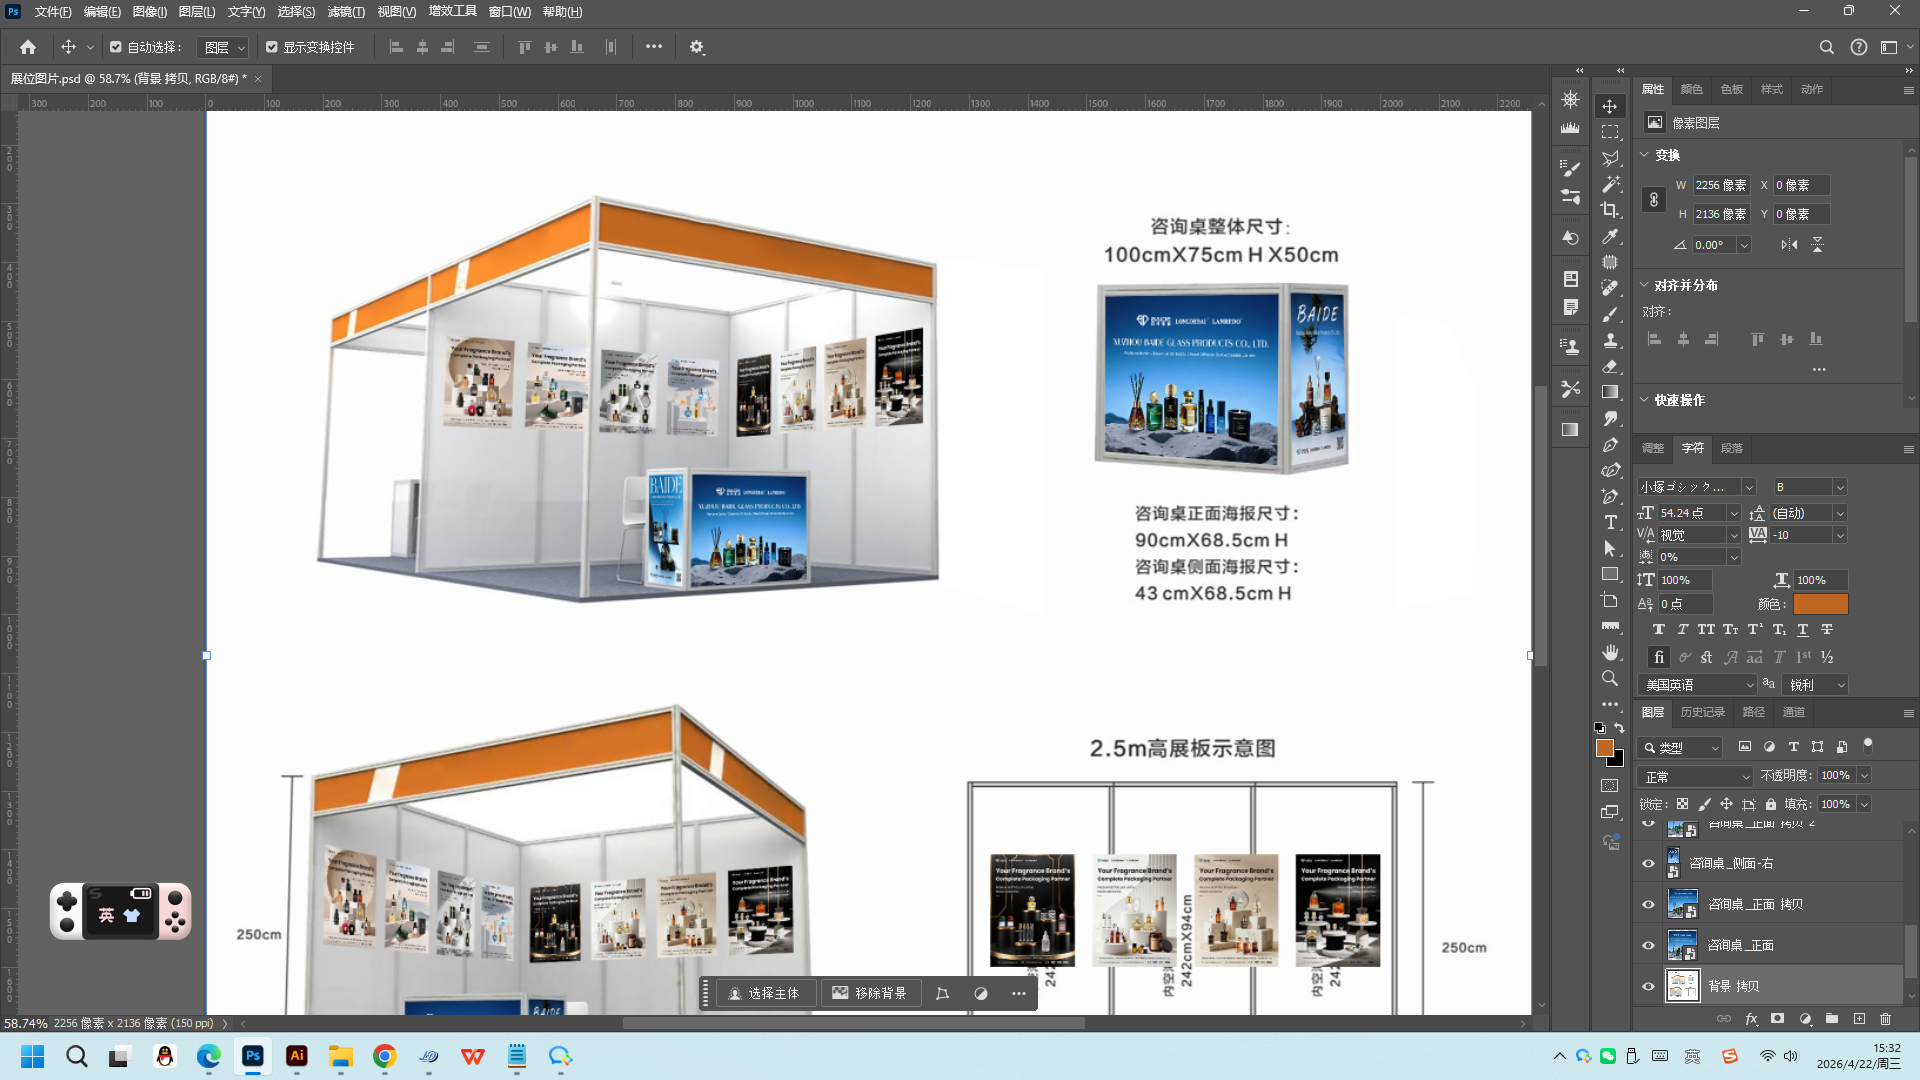1920x1080 pixels.
Task: Click the 移除背景 button
Action: 869,993
